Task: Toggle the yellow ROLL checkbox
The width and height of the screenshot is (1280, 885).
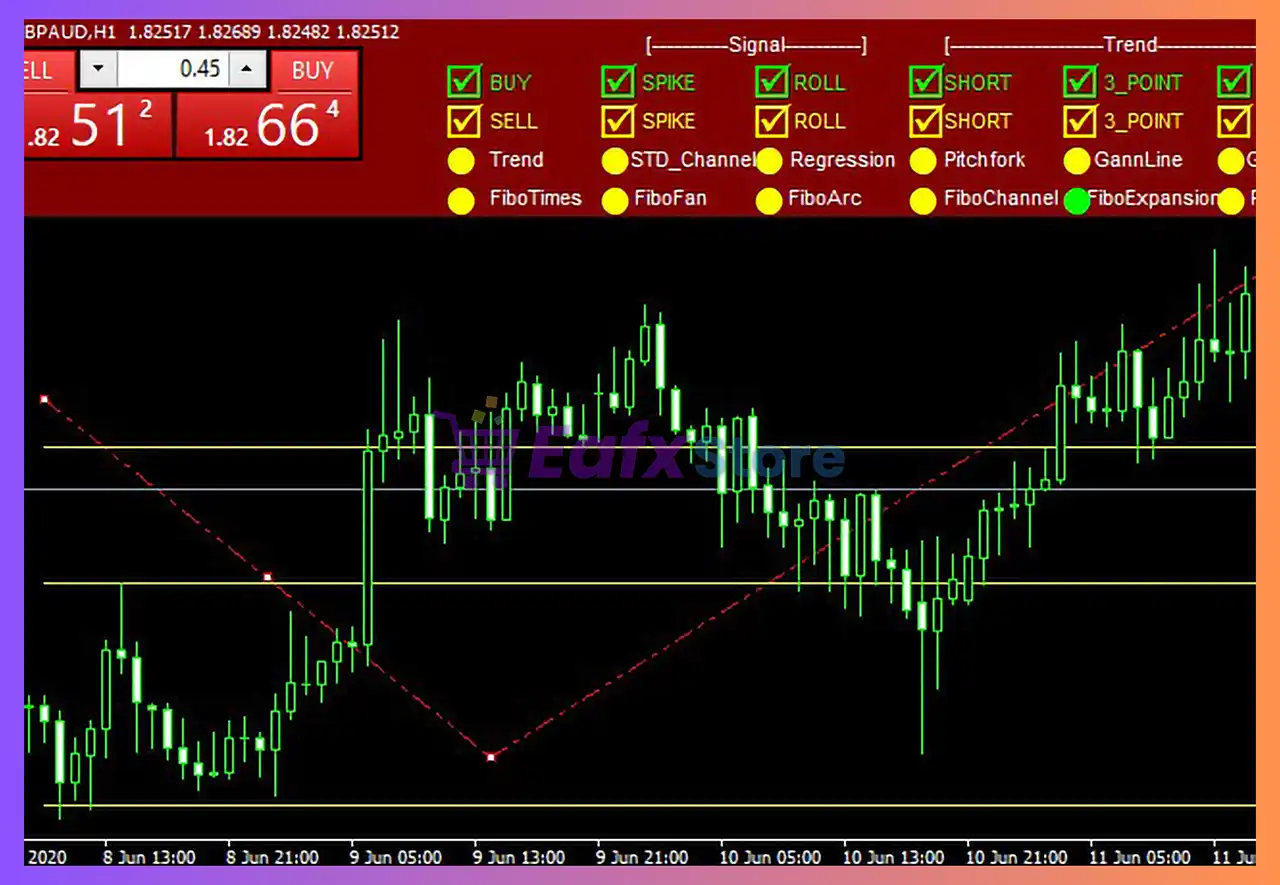Action: coord(772,121)
